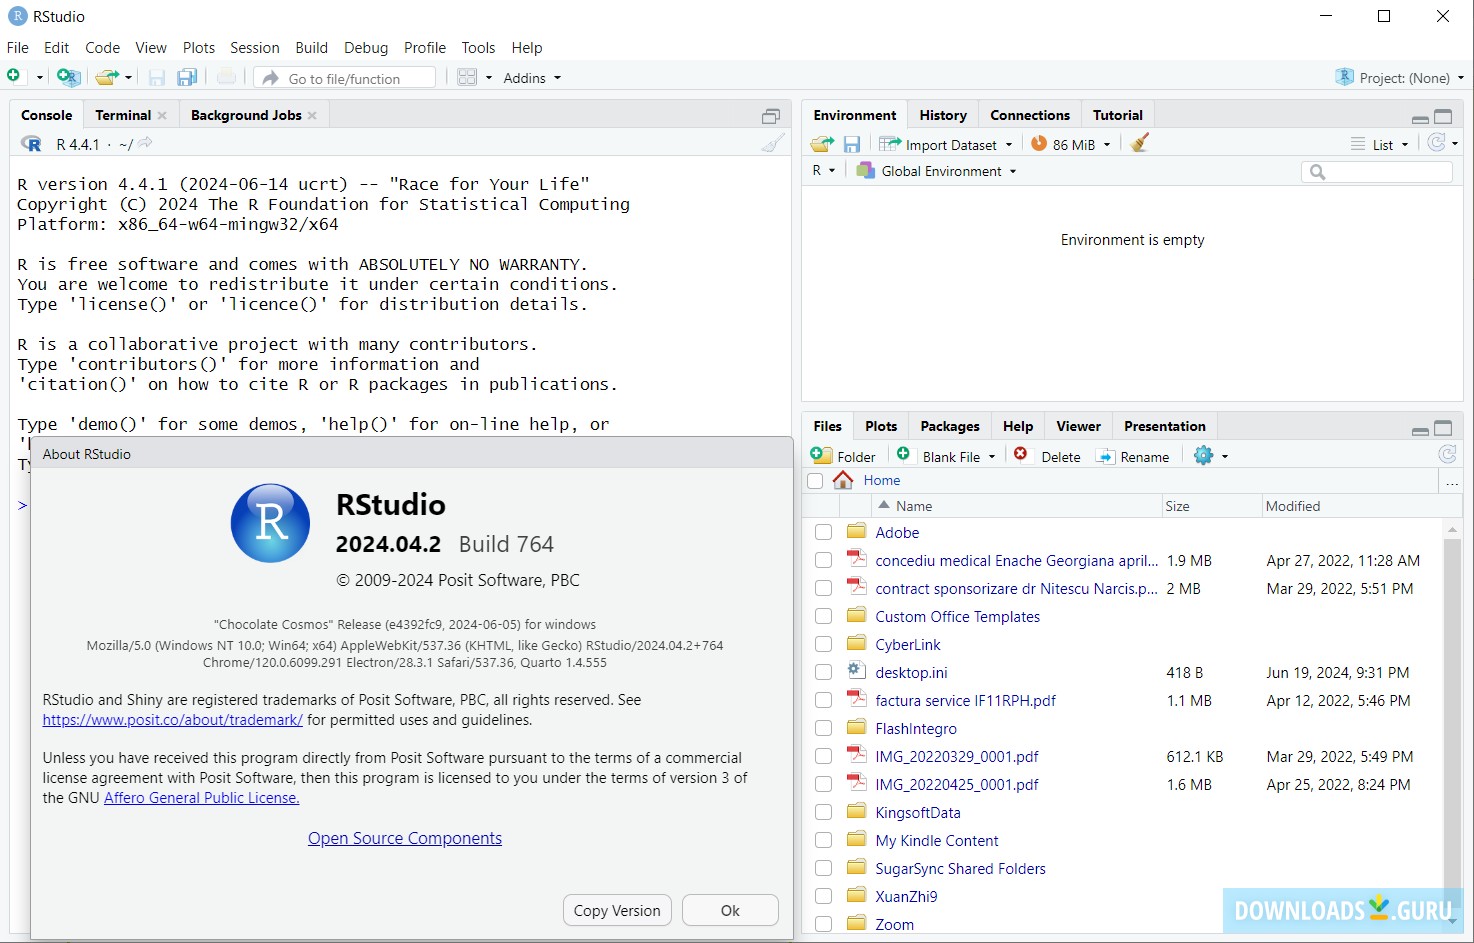This screenshot has height=943, width=1474.
Task: Create a new folder in the Files pane
Action: [843, 455]
